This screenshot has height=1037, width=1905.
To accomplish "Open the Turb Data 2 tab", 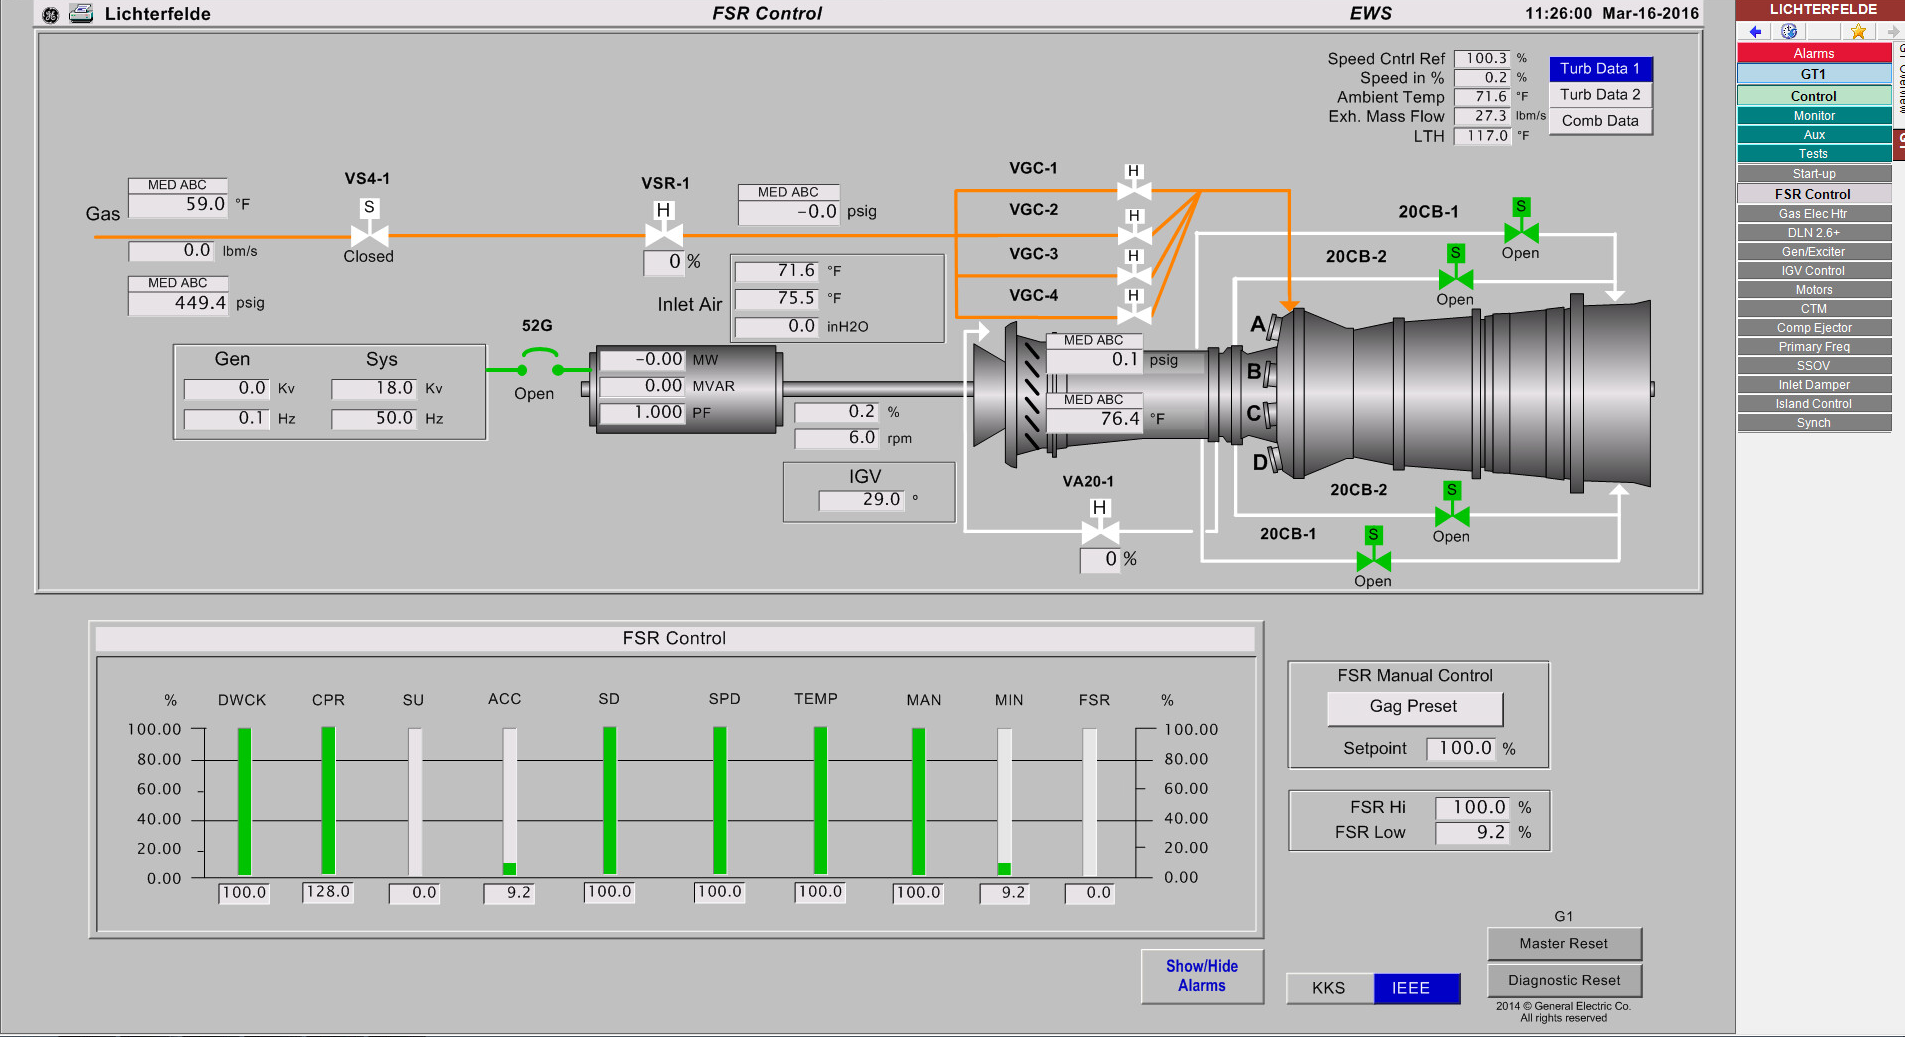I will (1599, 95).
